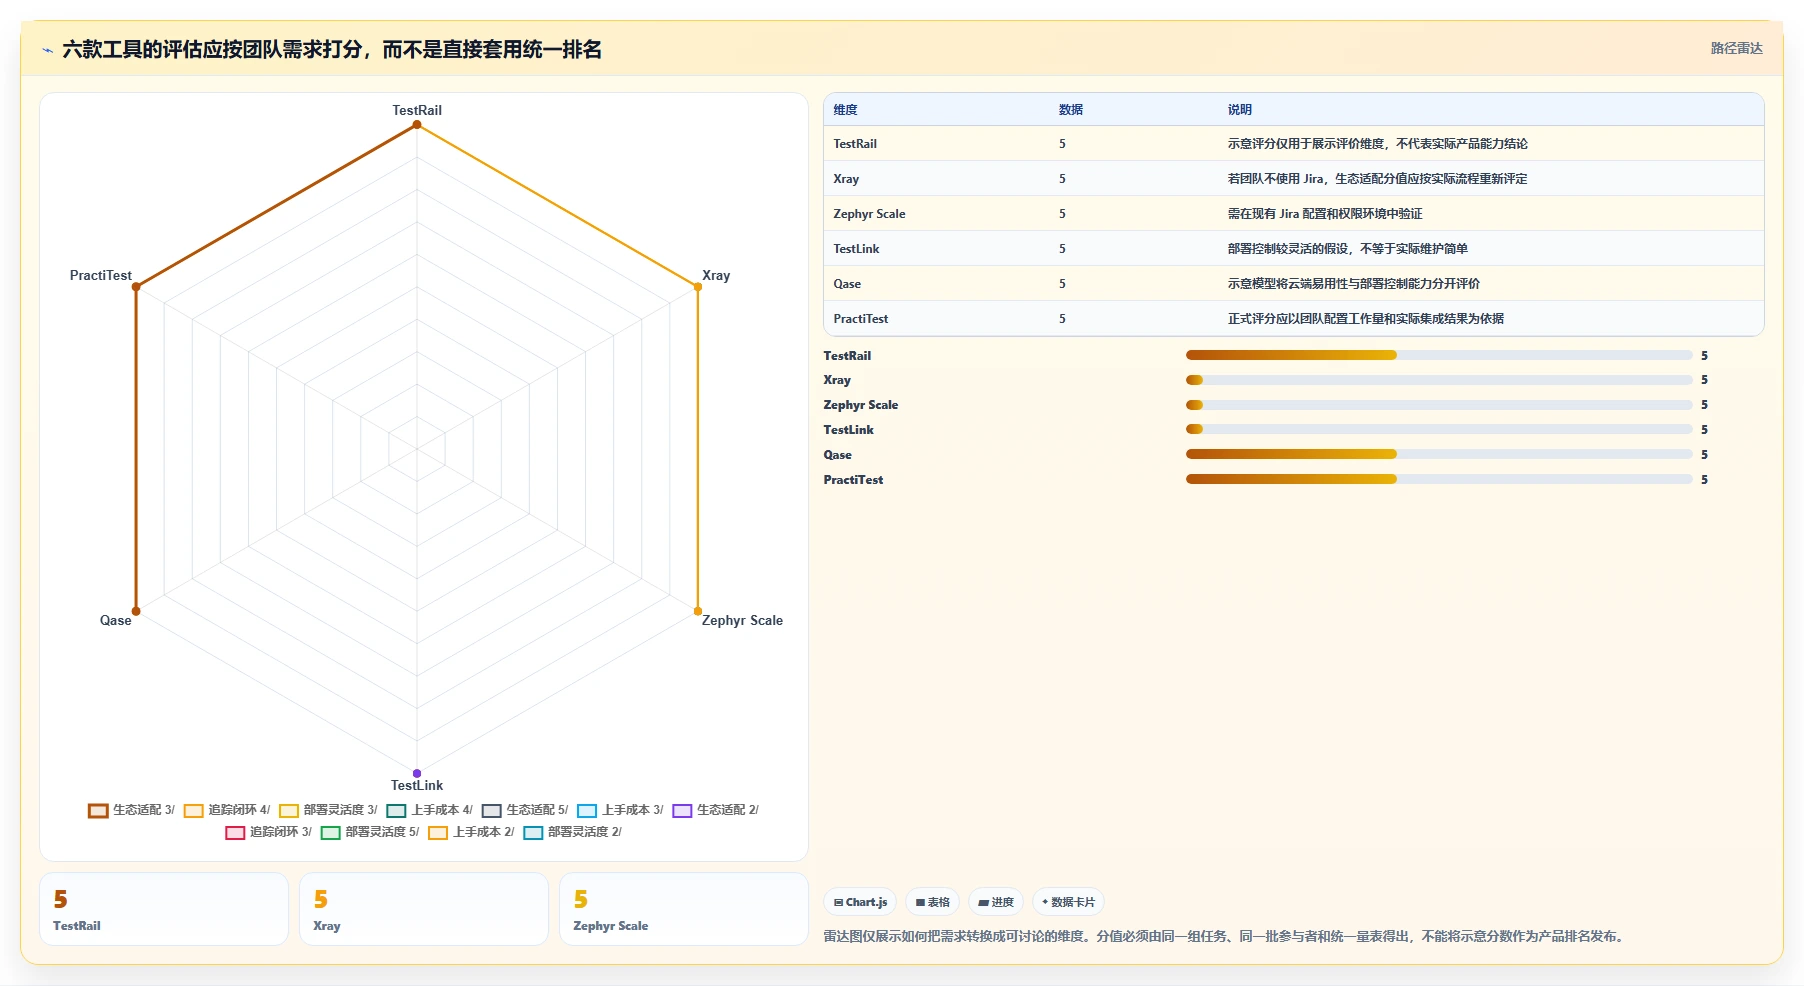Click the 进度 chip

(x=996, y=902)
